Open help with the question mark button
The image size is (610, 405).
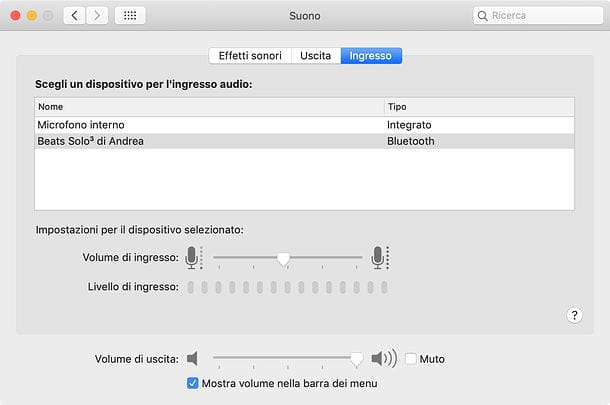(x=574, y=315)
